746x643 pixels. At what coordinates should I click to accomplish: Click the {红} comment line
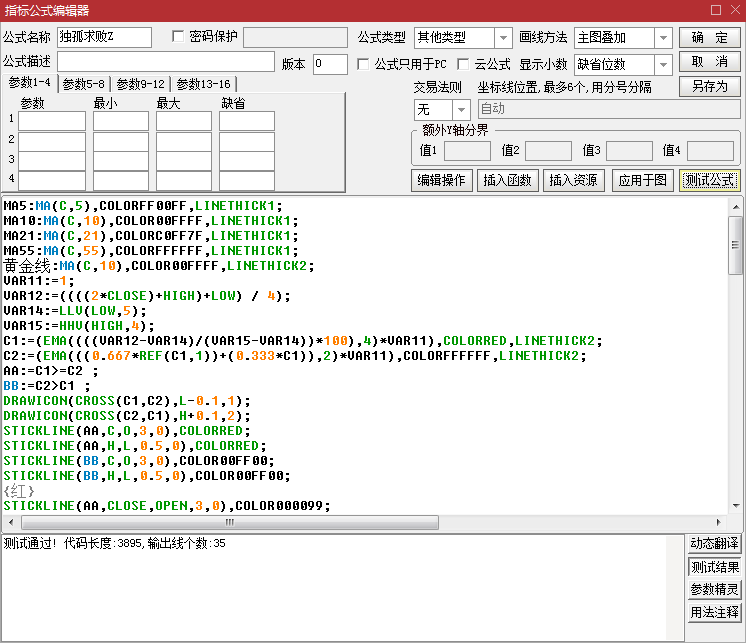19,491
